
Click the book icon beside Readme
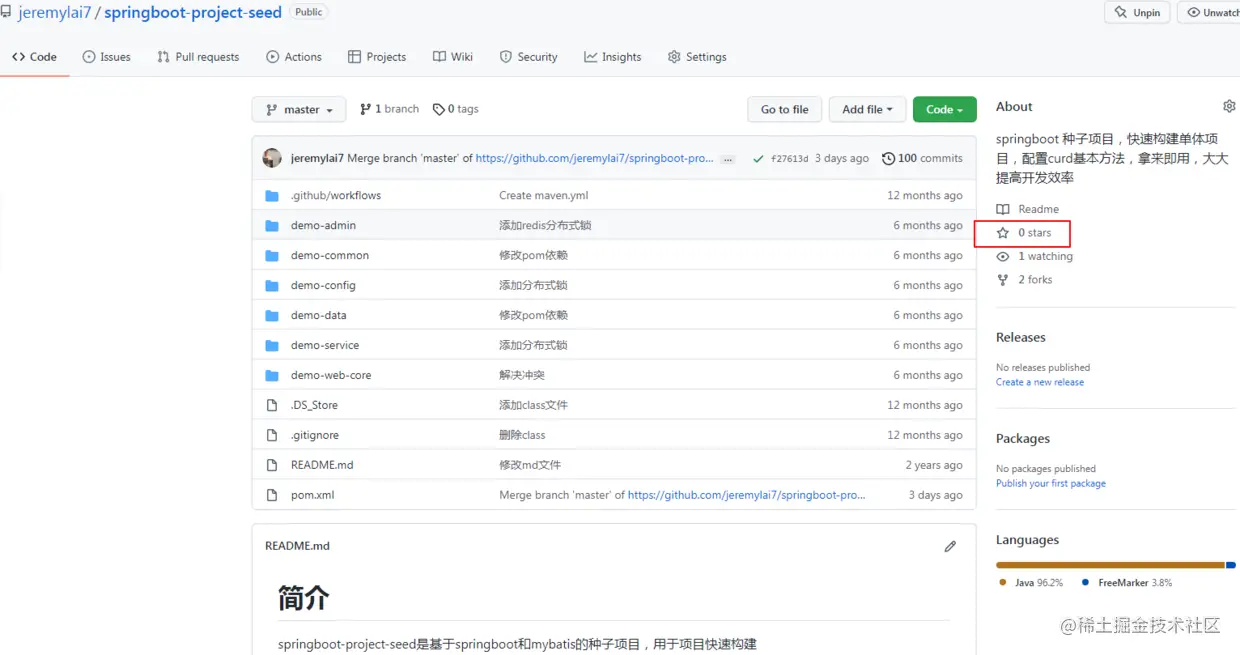[x=1003, y=209]
